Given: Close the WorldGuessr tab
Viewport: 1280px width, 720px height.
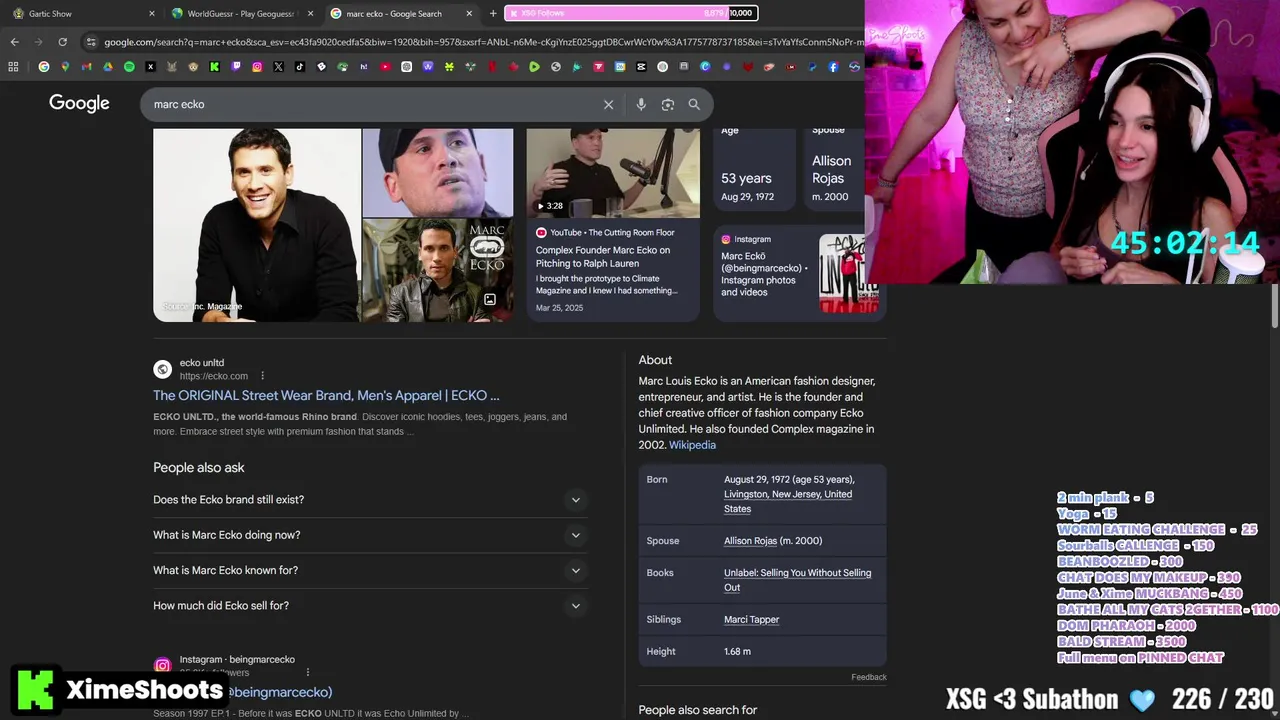Looking at the screenshot, I should point(310,14).
